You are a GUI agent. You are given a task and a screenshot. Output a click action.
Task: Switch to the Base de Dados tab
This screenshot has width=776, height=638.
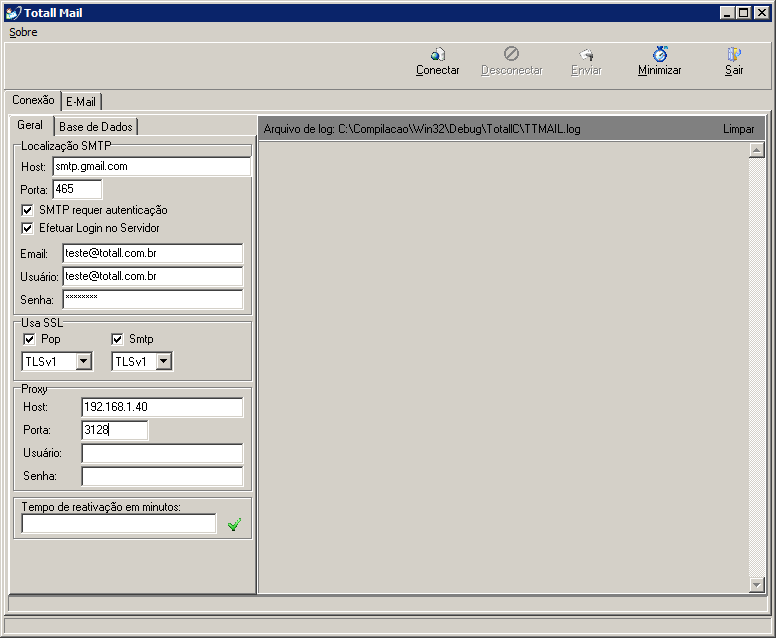pos(96,127)
